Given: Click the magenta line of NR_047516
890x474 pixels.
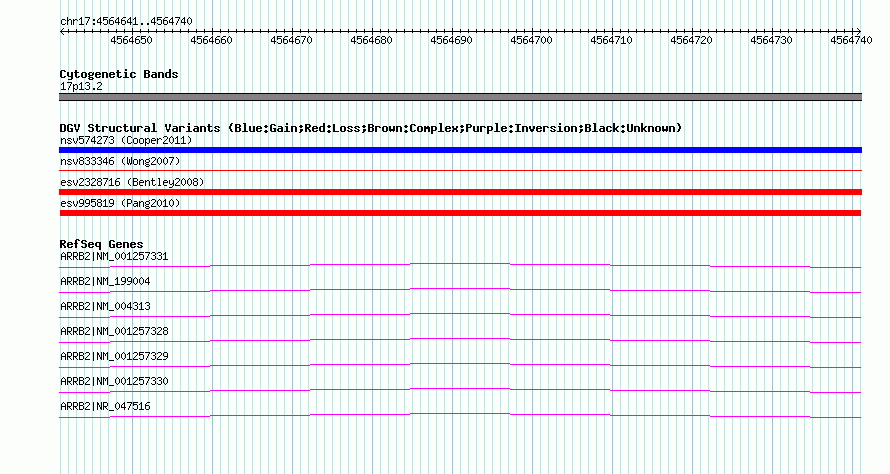Looking at the screenshot, I should click(x=460, y=415).
